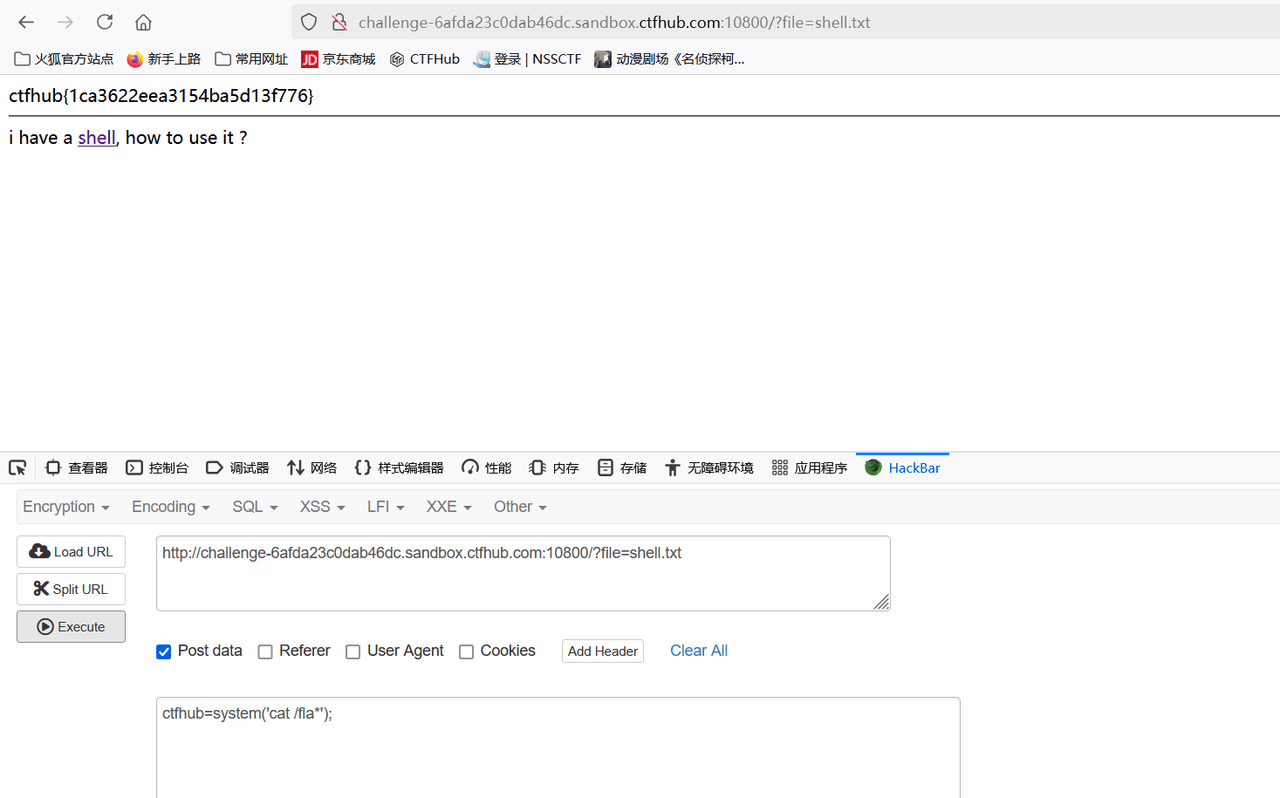This screenshot has width=1280, height=798.
Task: Expand the Encryption dropdown
Action: [66, 507]
